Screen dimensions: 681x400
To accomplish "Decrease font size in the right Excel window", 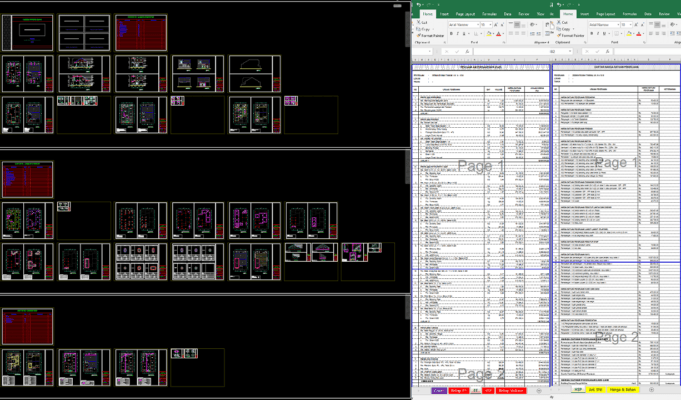I will tap(643, 25).
